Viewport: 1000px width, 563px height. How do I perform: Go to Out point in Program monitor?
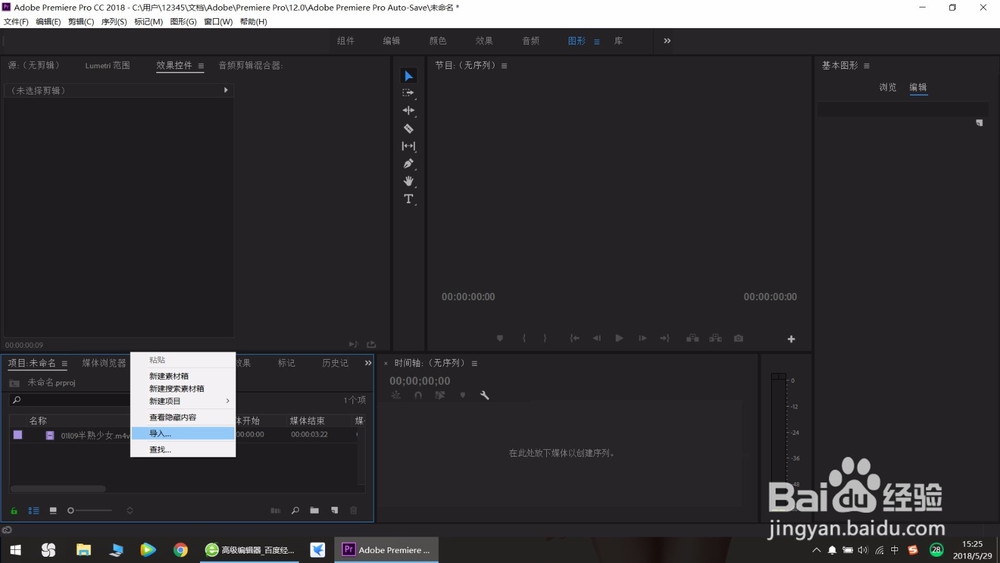(x=665, y=339)
